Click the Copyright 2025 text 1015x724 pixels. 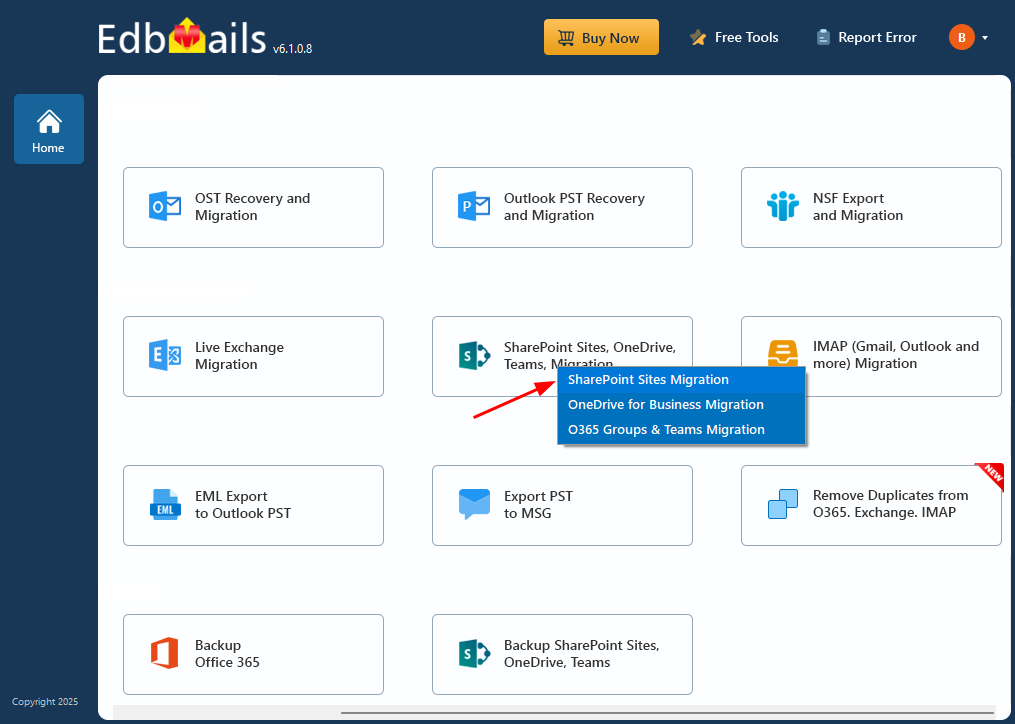45,702
